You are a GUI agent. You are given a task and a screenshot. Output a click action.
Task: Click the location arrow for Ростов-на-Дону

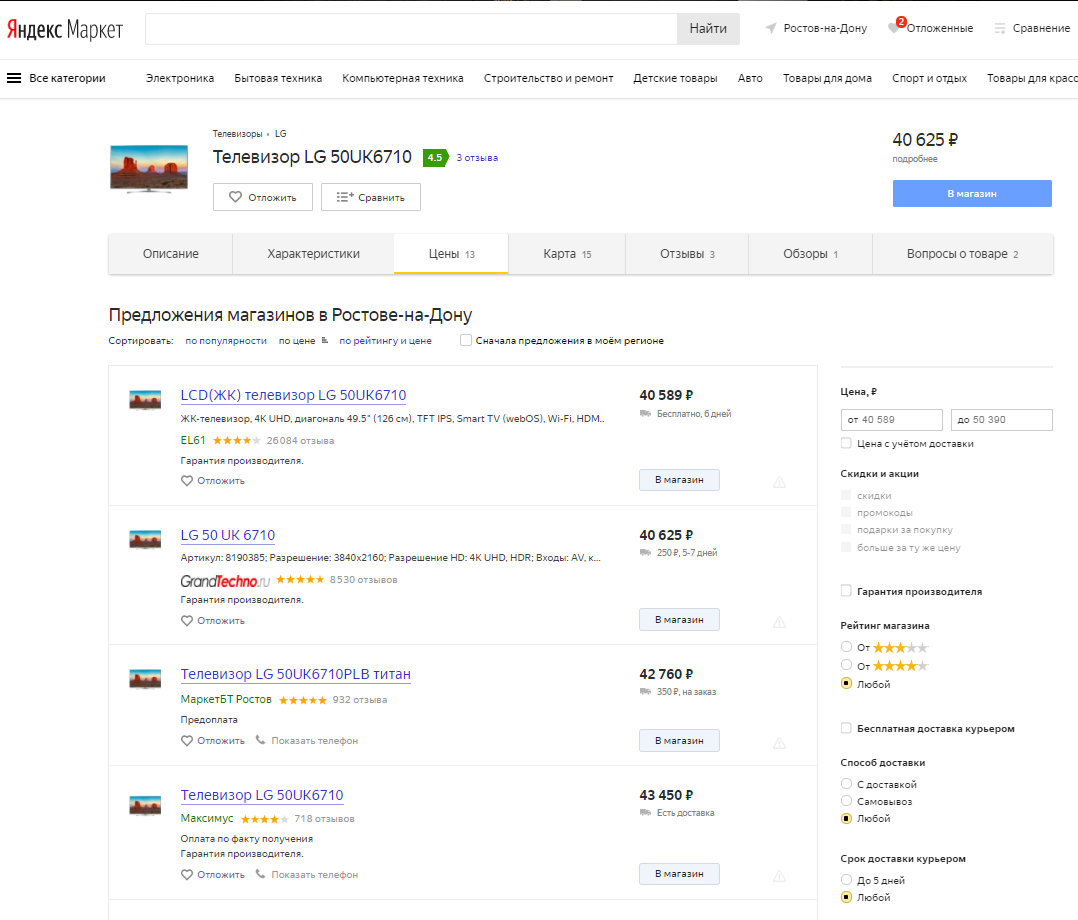(x=771, y=29)
